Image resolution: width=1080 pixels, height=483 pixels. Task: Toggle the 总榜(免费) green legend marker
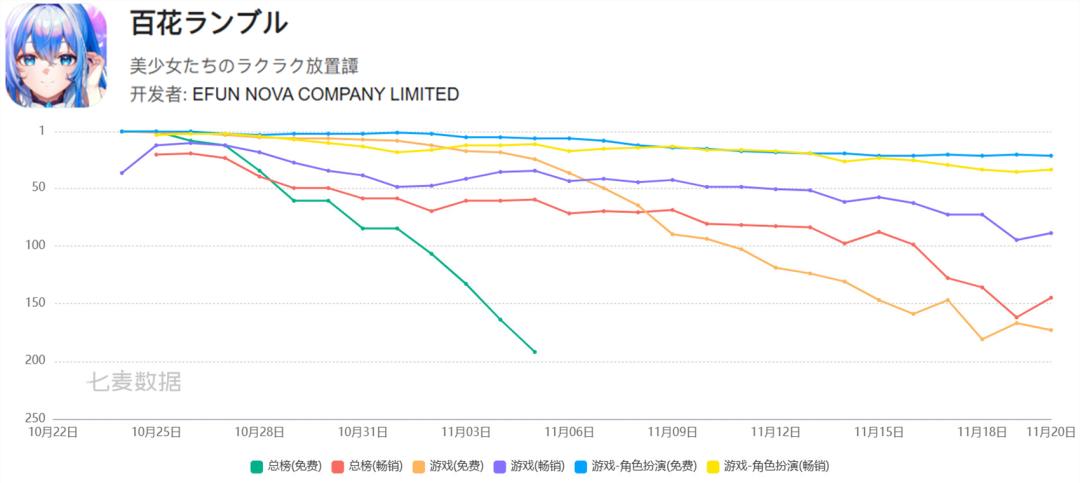pyautogui.click(x=257, y=466)
